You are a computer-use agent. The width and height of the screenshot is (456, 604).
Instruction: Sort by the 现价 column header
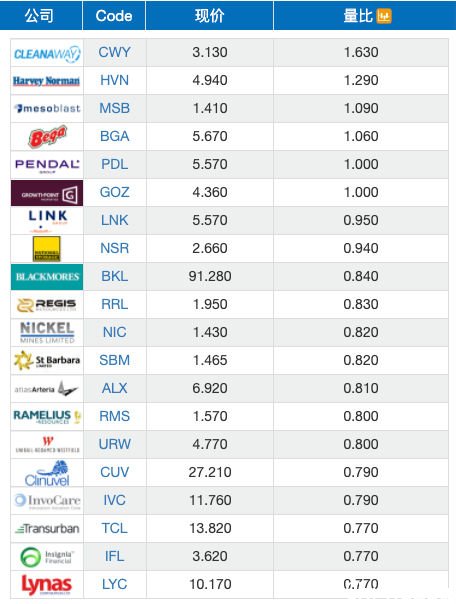210,16
